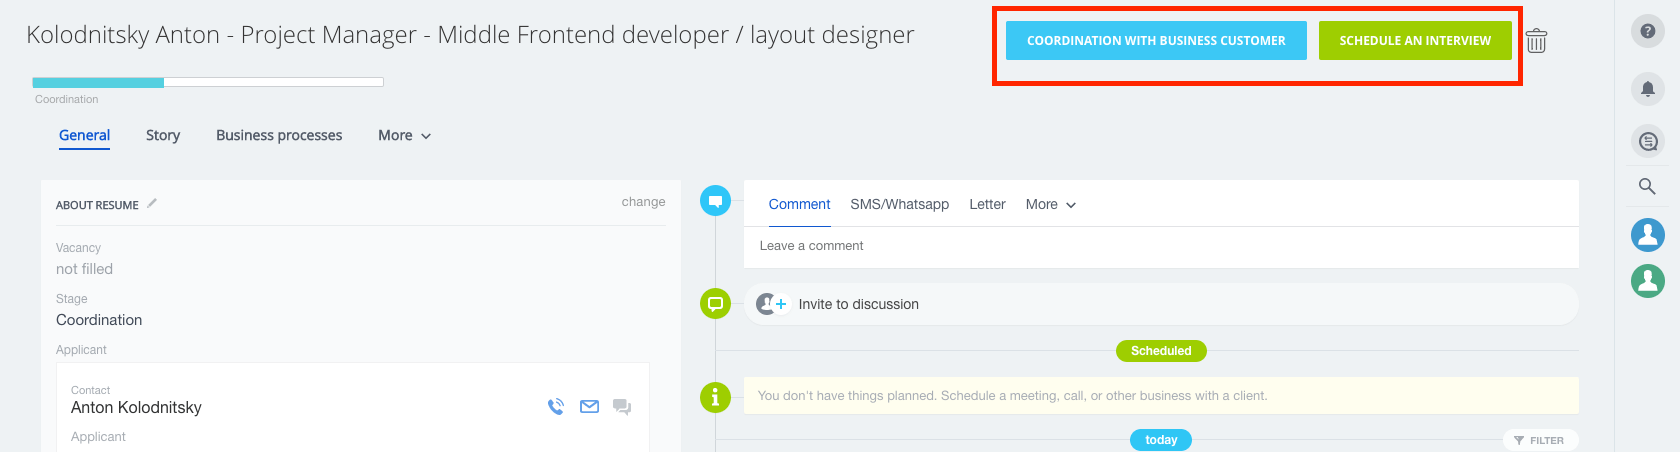Click the search magnifier icon

1647,186
